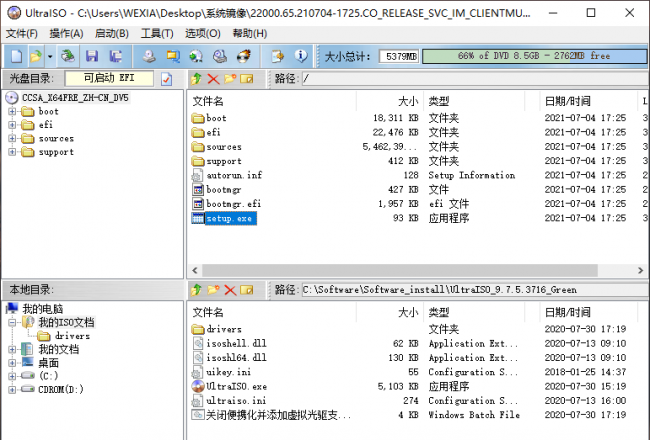650x440 pixels.
Task: Sort image list by 文件名 column header
Action: (x=208, y=101)
